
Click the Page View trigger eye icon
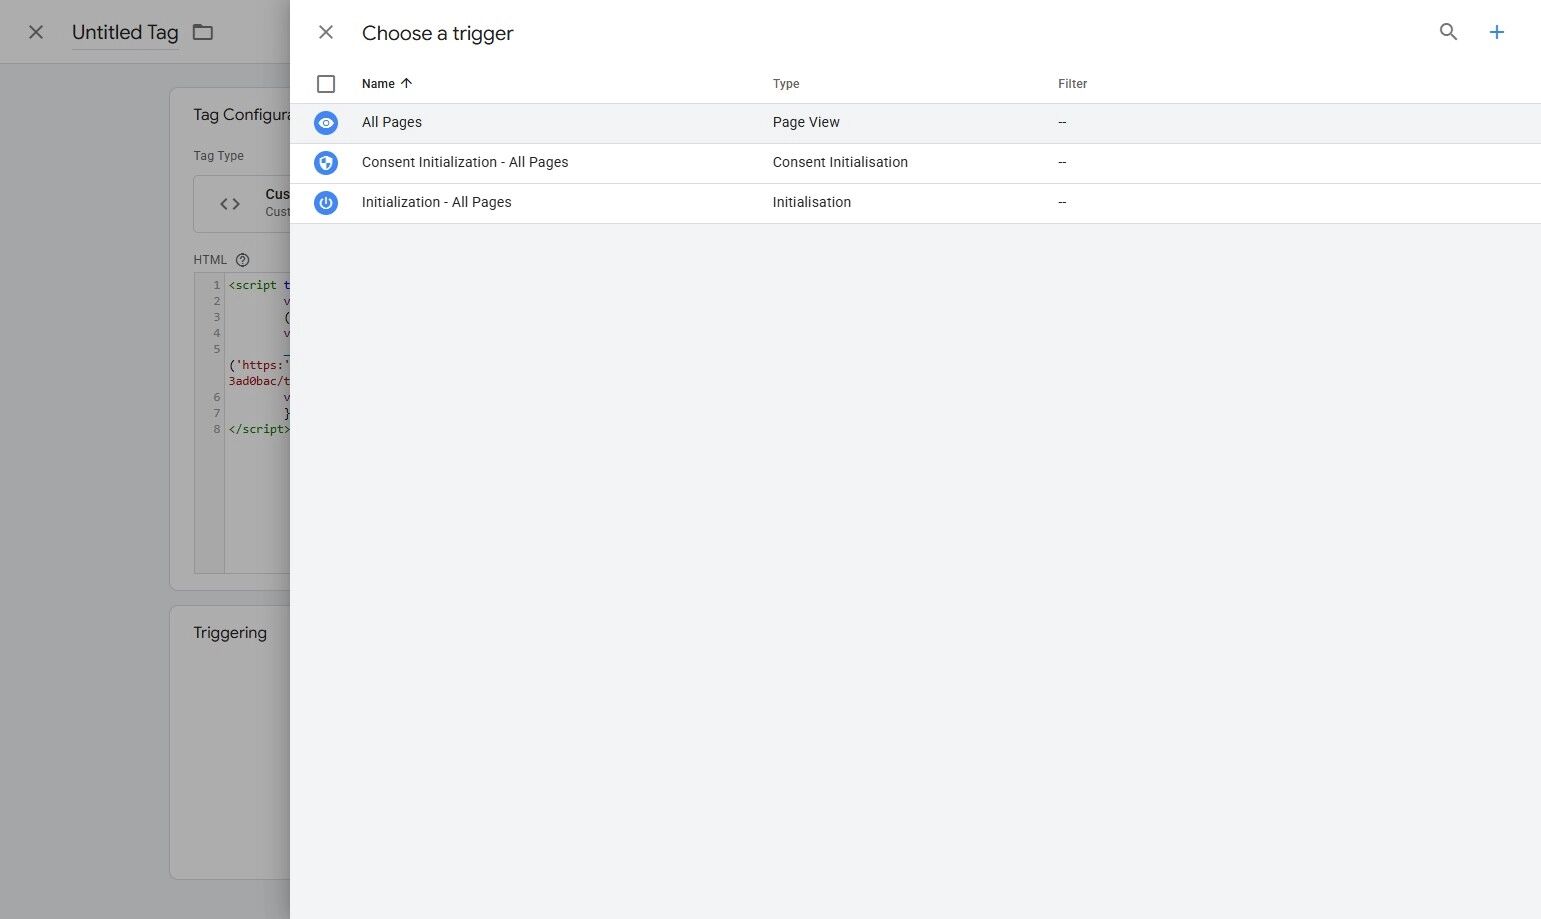[x=326, y=122]
